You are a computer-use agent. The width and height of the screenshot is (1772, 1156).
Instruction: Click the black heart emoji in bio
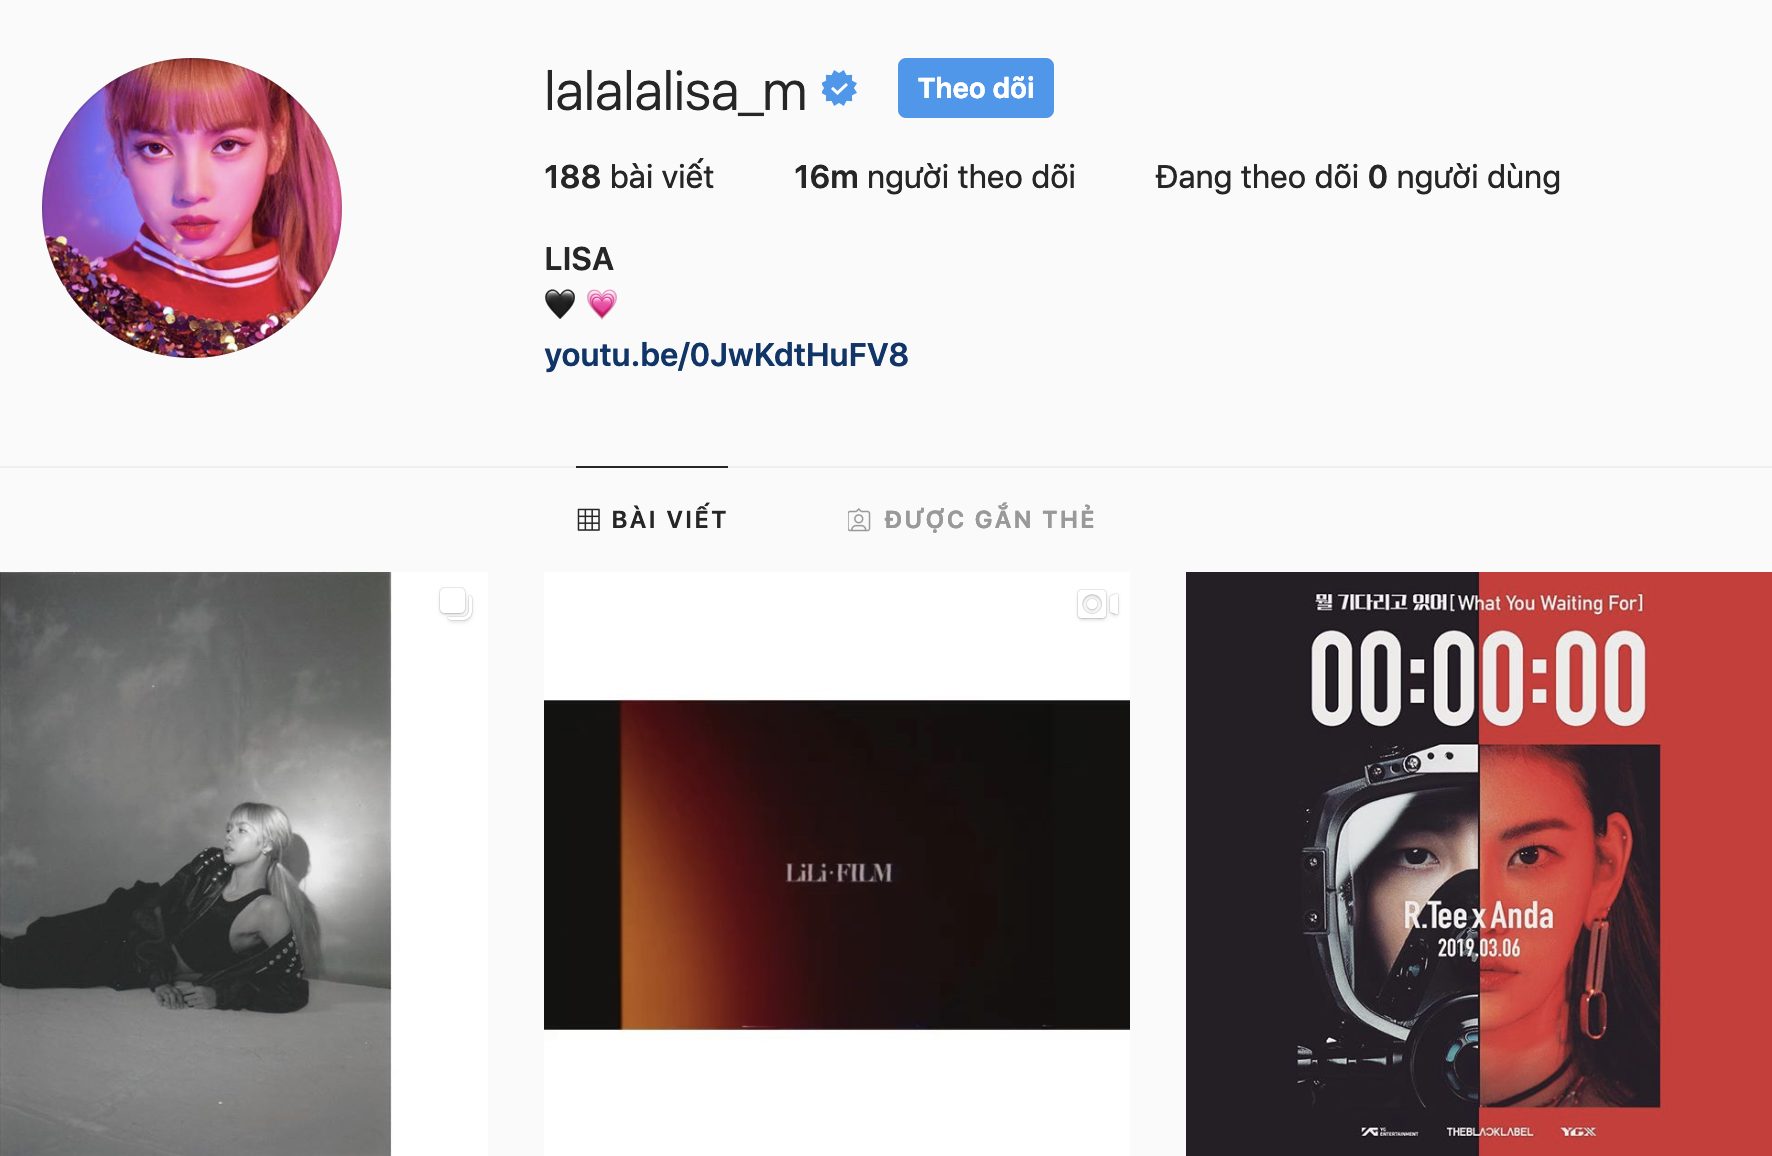[x=560, y=304]
